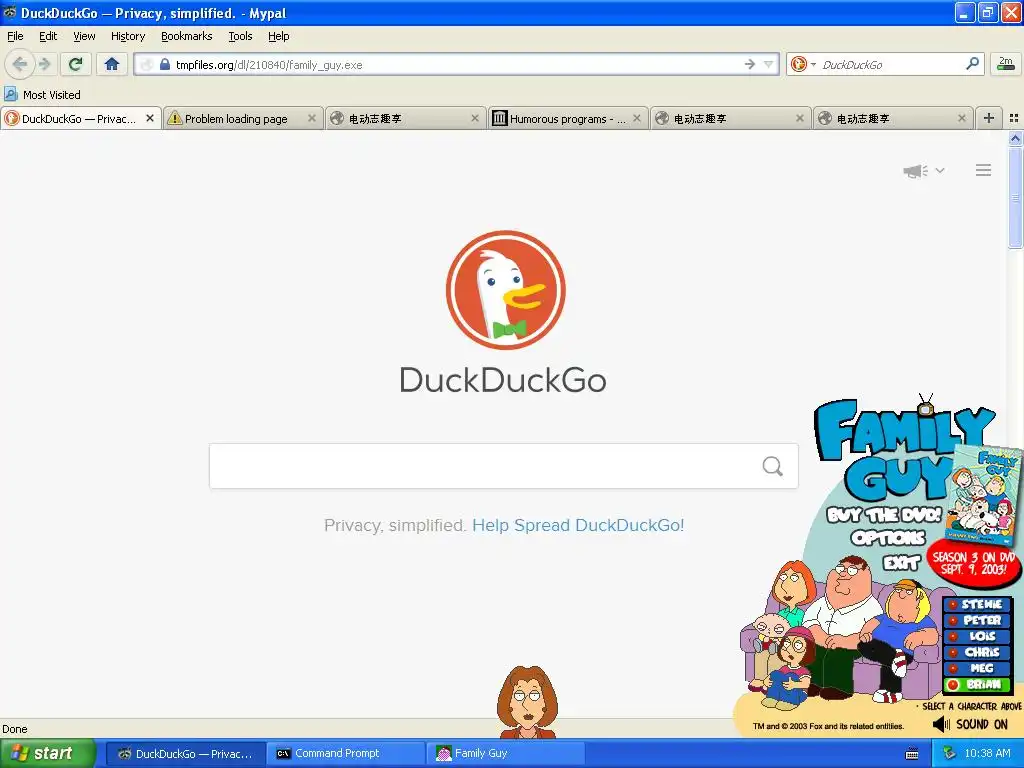Reload the current page
Image resolution: width=1024 pixels, height=768 pixels.
76,64
